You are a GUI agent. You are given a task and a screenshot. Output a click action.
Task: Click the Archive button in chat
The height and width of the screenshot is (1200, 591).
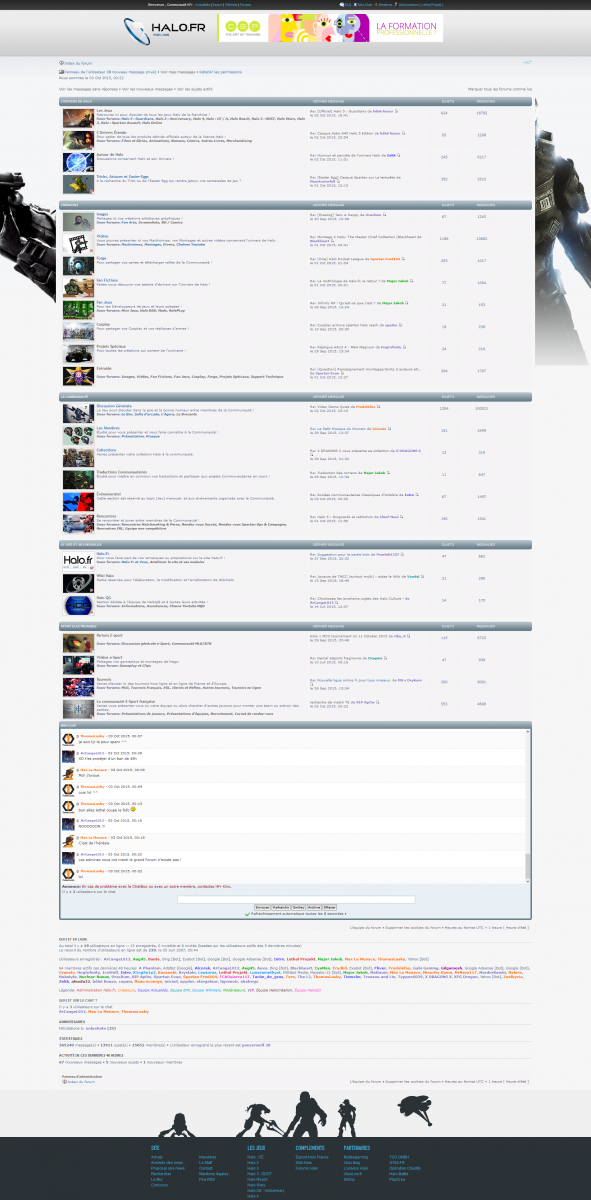click(x=314, y=907)
